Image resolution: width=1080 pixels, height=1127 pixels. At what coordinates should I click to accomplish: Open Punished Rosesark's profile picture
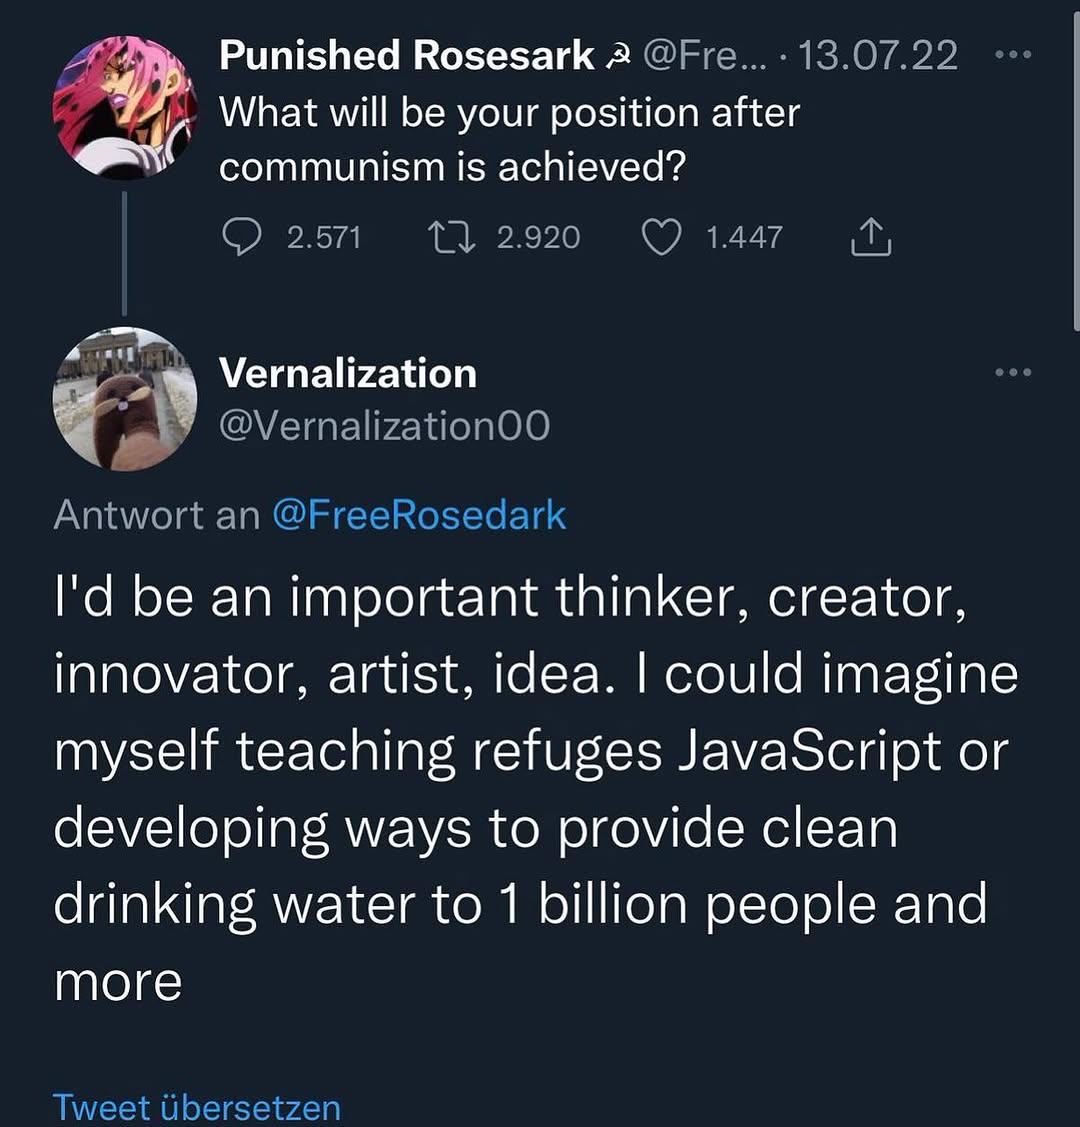point(124,107)
